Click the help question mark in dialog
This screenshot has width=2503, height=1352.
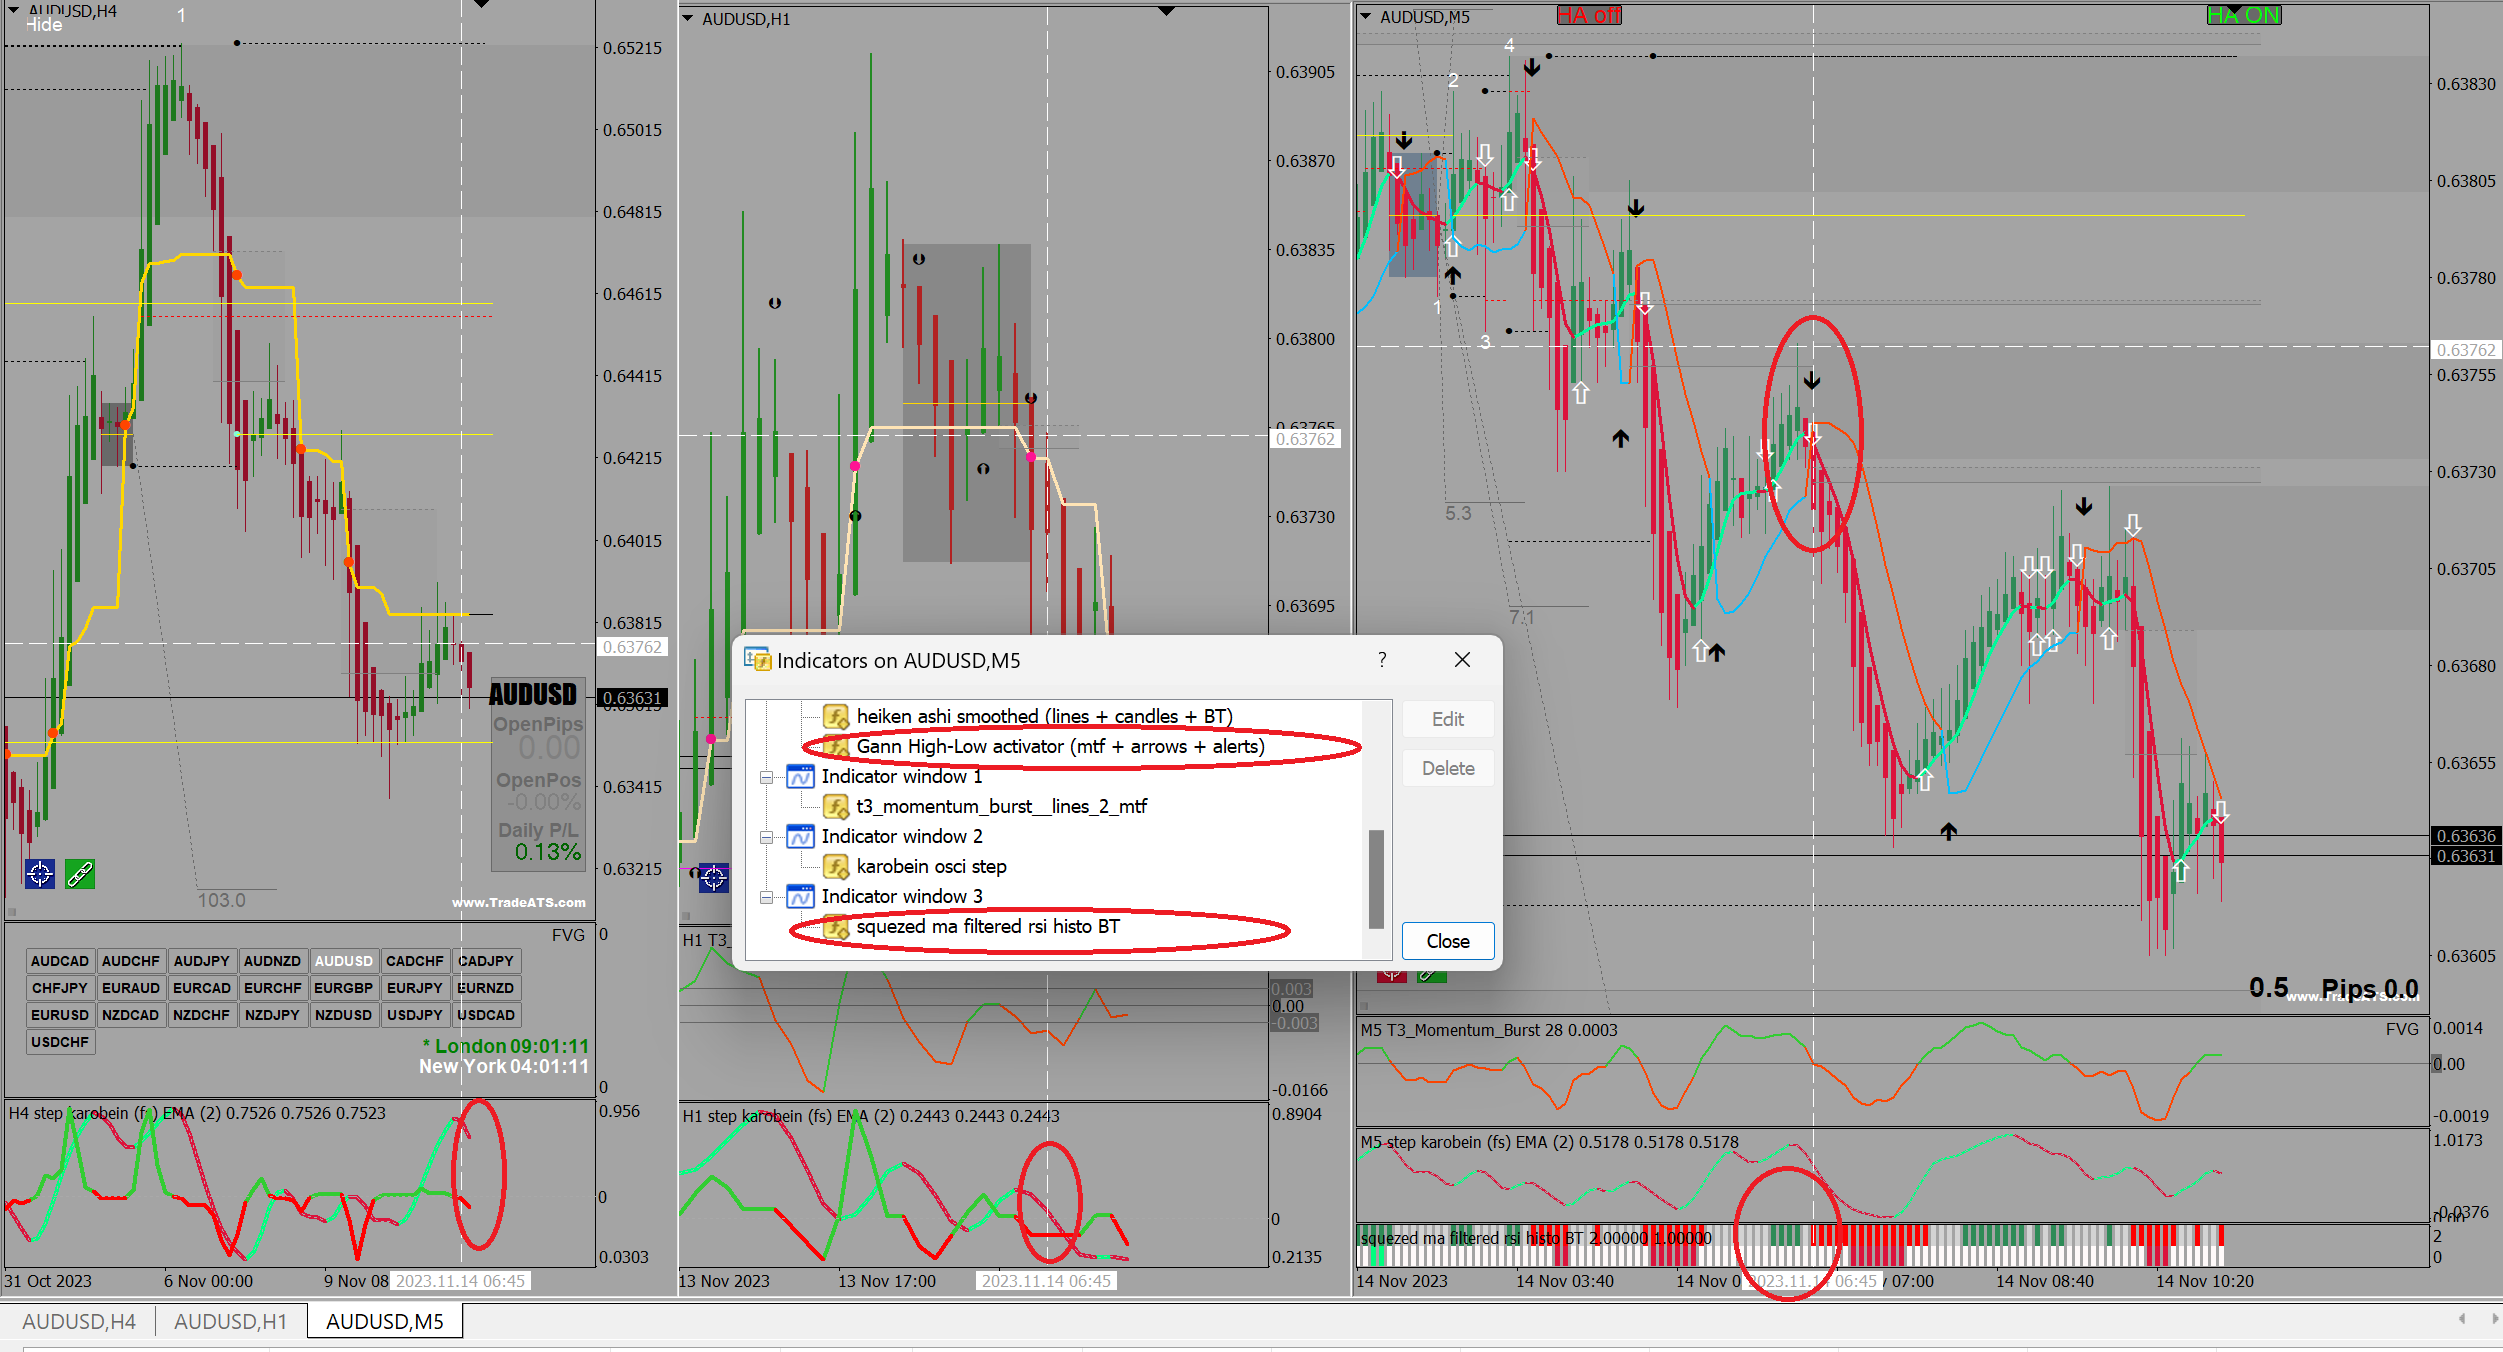coord(1382,660)
